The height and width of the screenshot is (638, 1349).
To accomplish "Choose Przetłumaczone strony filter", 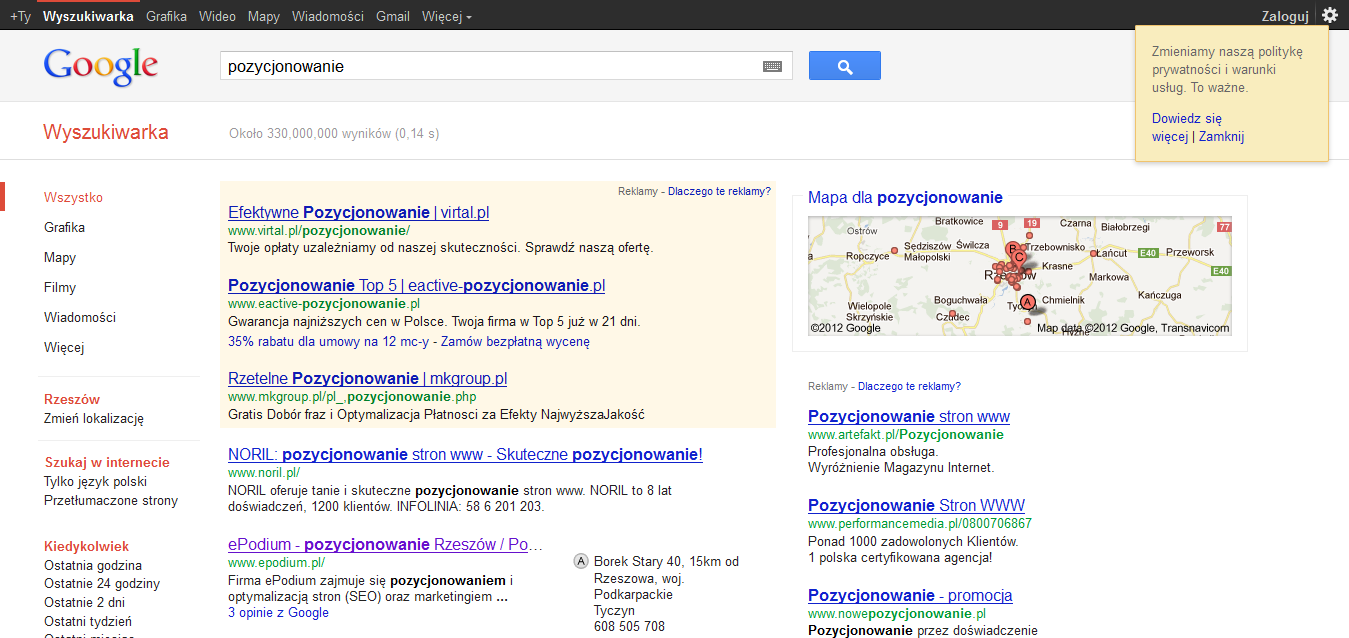I will pos(111,500).
